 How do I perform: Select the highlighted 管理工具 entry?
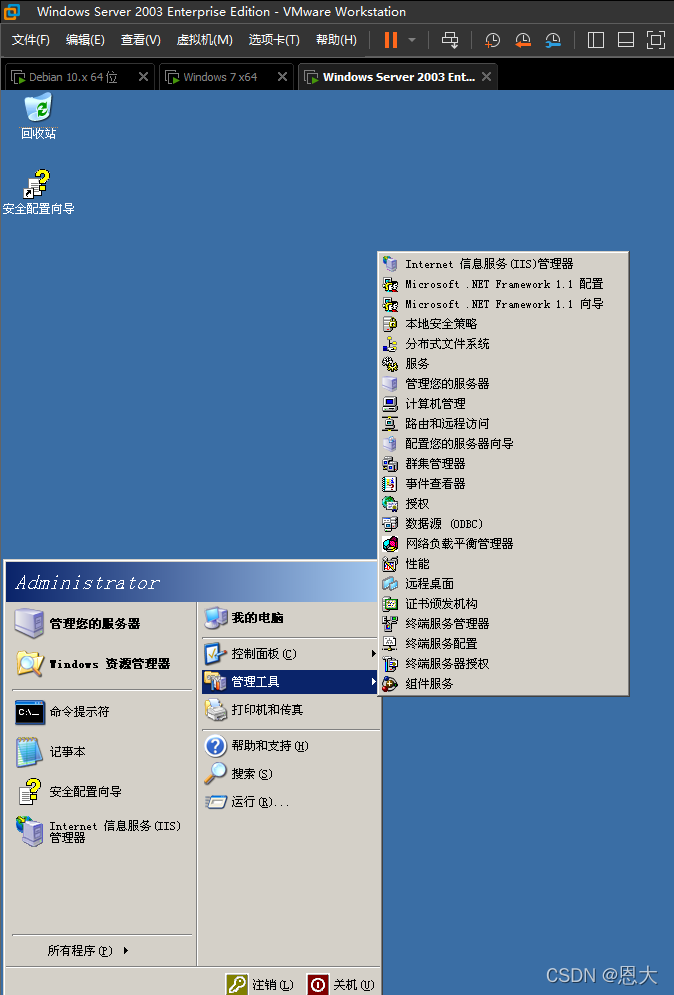pos(290,682)
